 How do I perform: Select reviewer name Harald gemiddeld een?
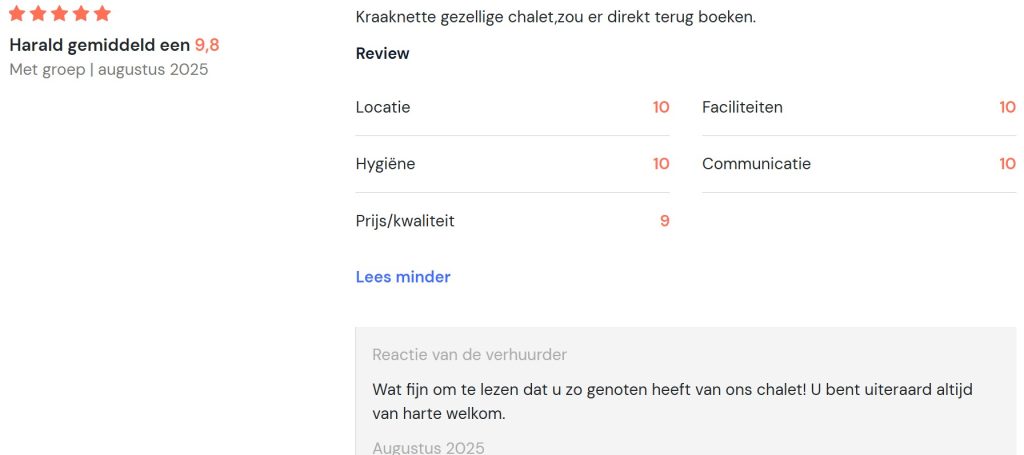(100, 45)
